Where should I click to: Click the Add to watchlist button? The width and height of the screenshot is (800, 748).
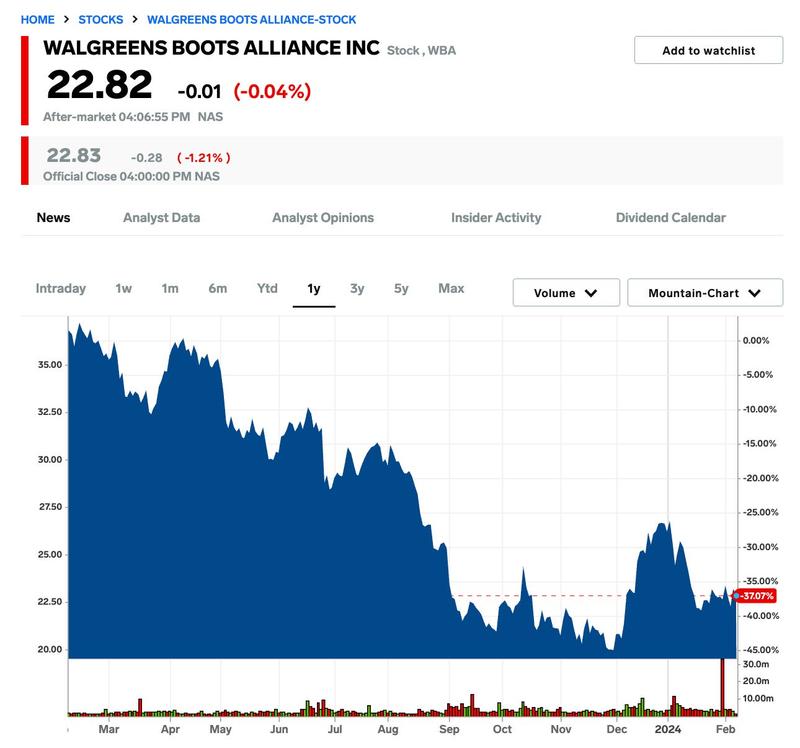tap(708, 50)
